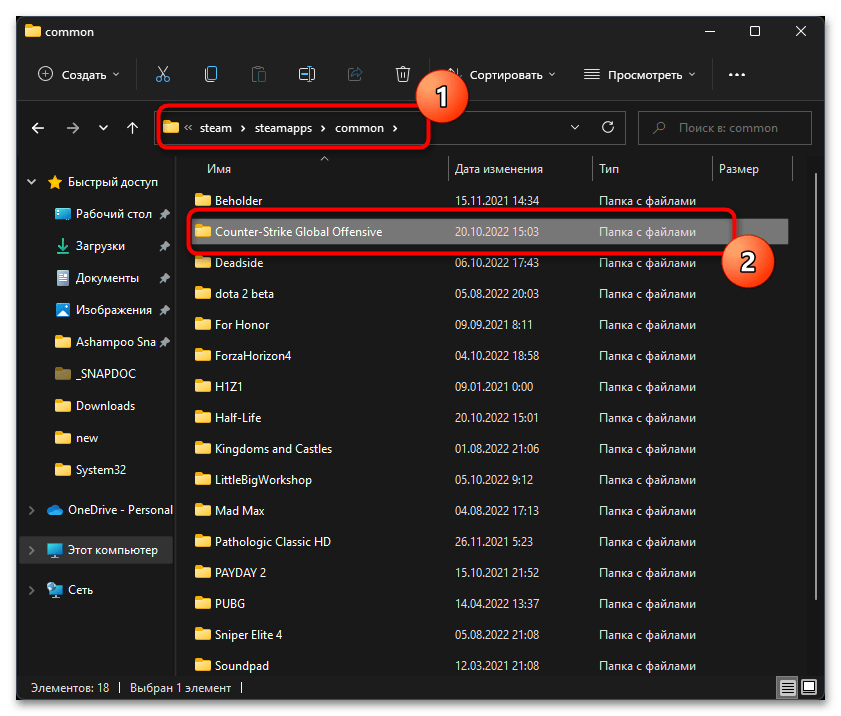
Task: Switch to details view icon in status bar
Action: [787, 687]
